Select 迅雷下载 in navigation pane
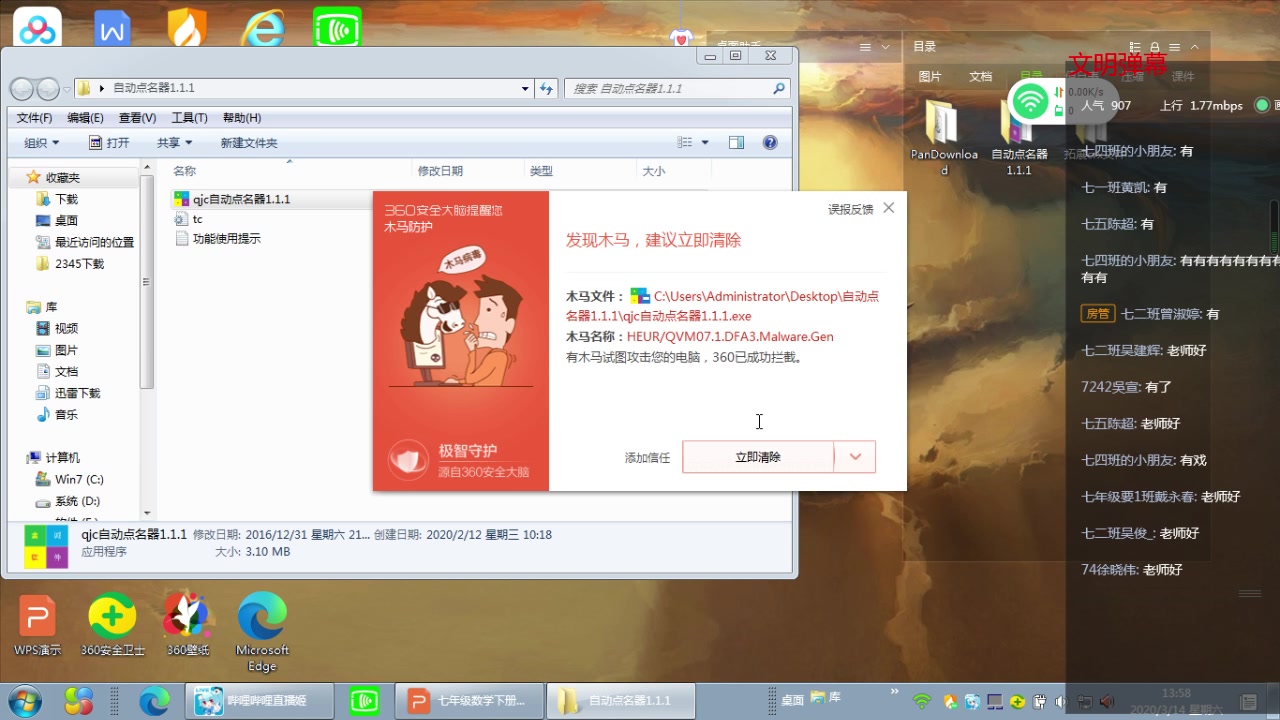This screenshot has height=720, width=1280. [77, 393]
